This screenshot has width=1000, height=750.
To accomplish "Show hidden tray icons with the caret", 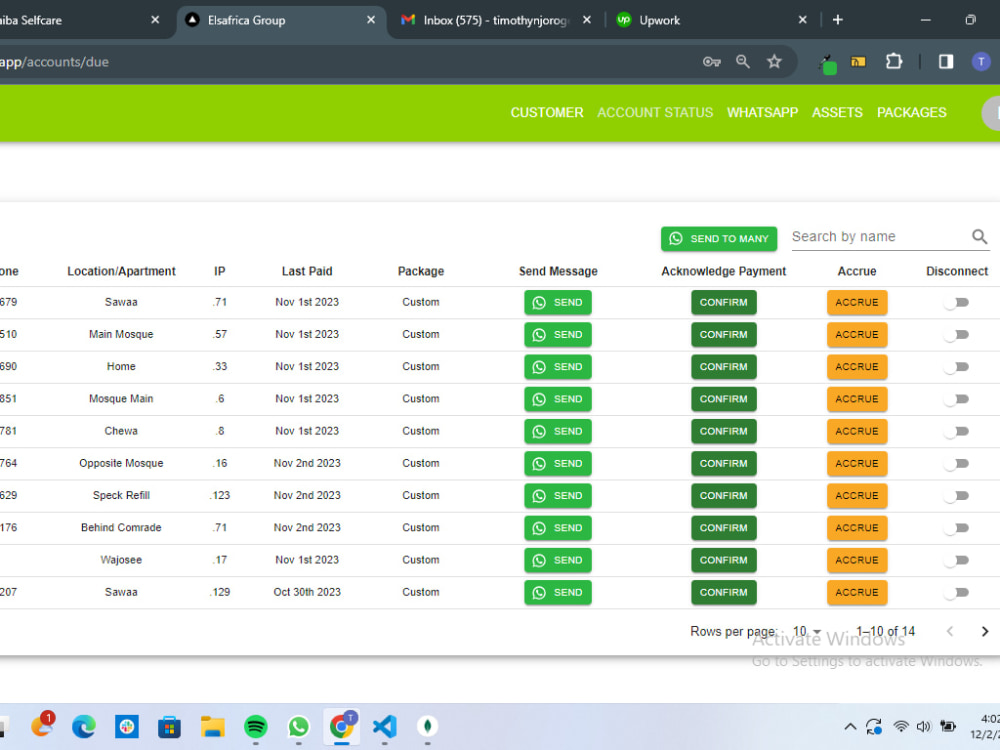I will point(850,726).
